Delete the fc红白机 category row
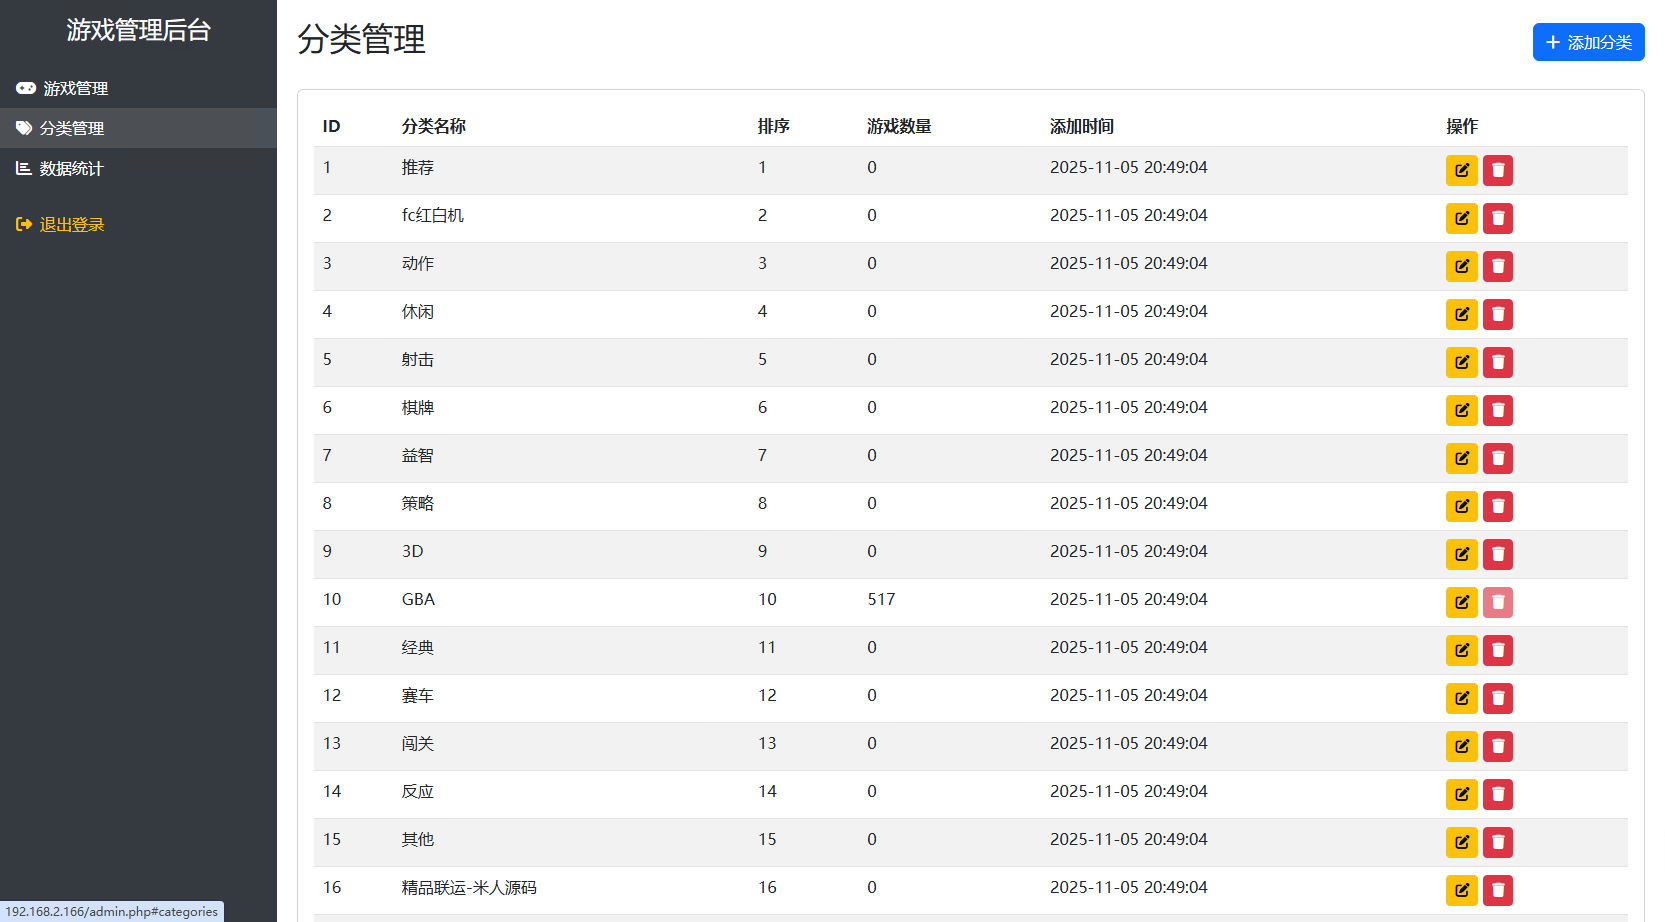The image size is (1665, 922). [1497, 218]
